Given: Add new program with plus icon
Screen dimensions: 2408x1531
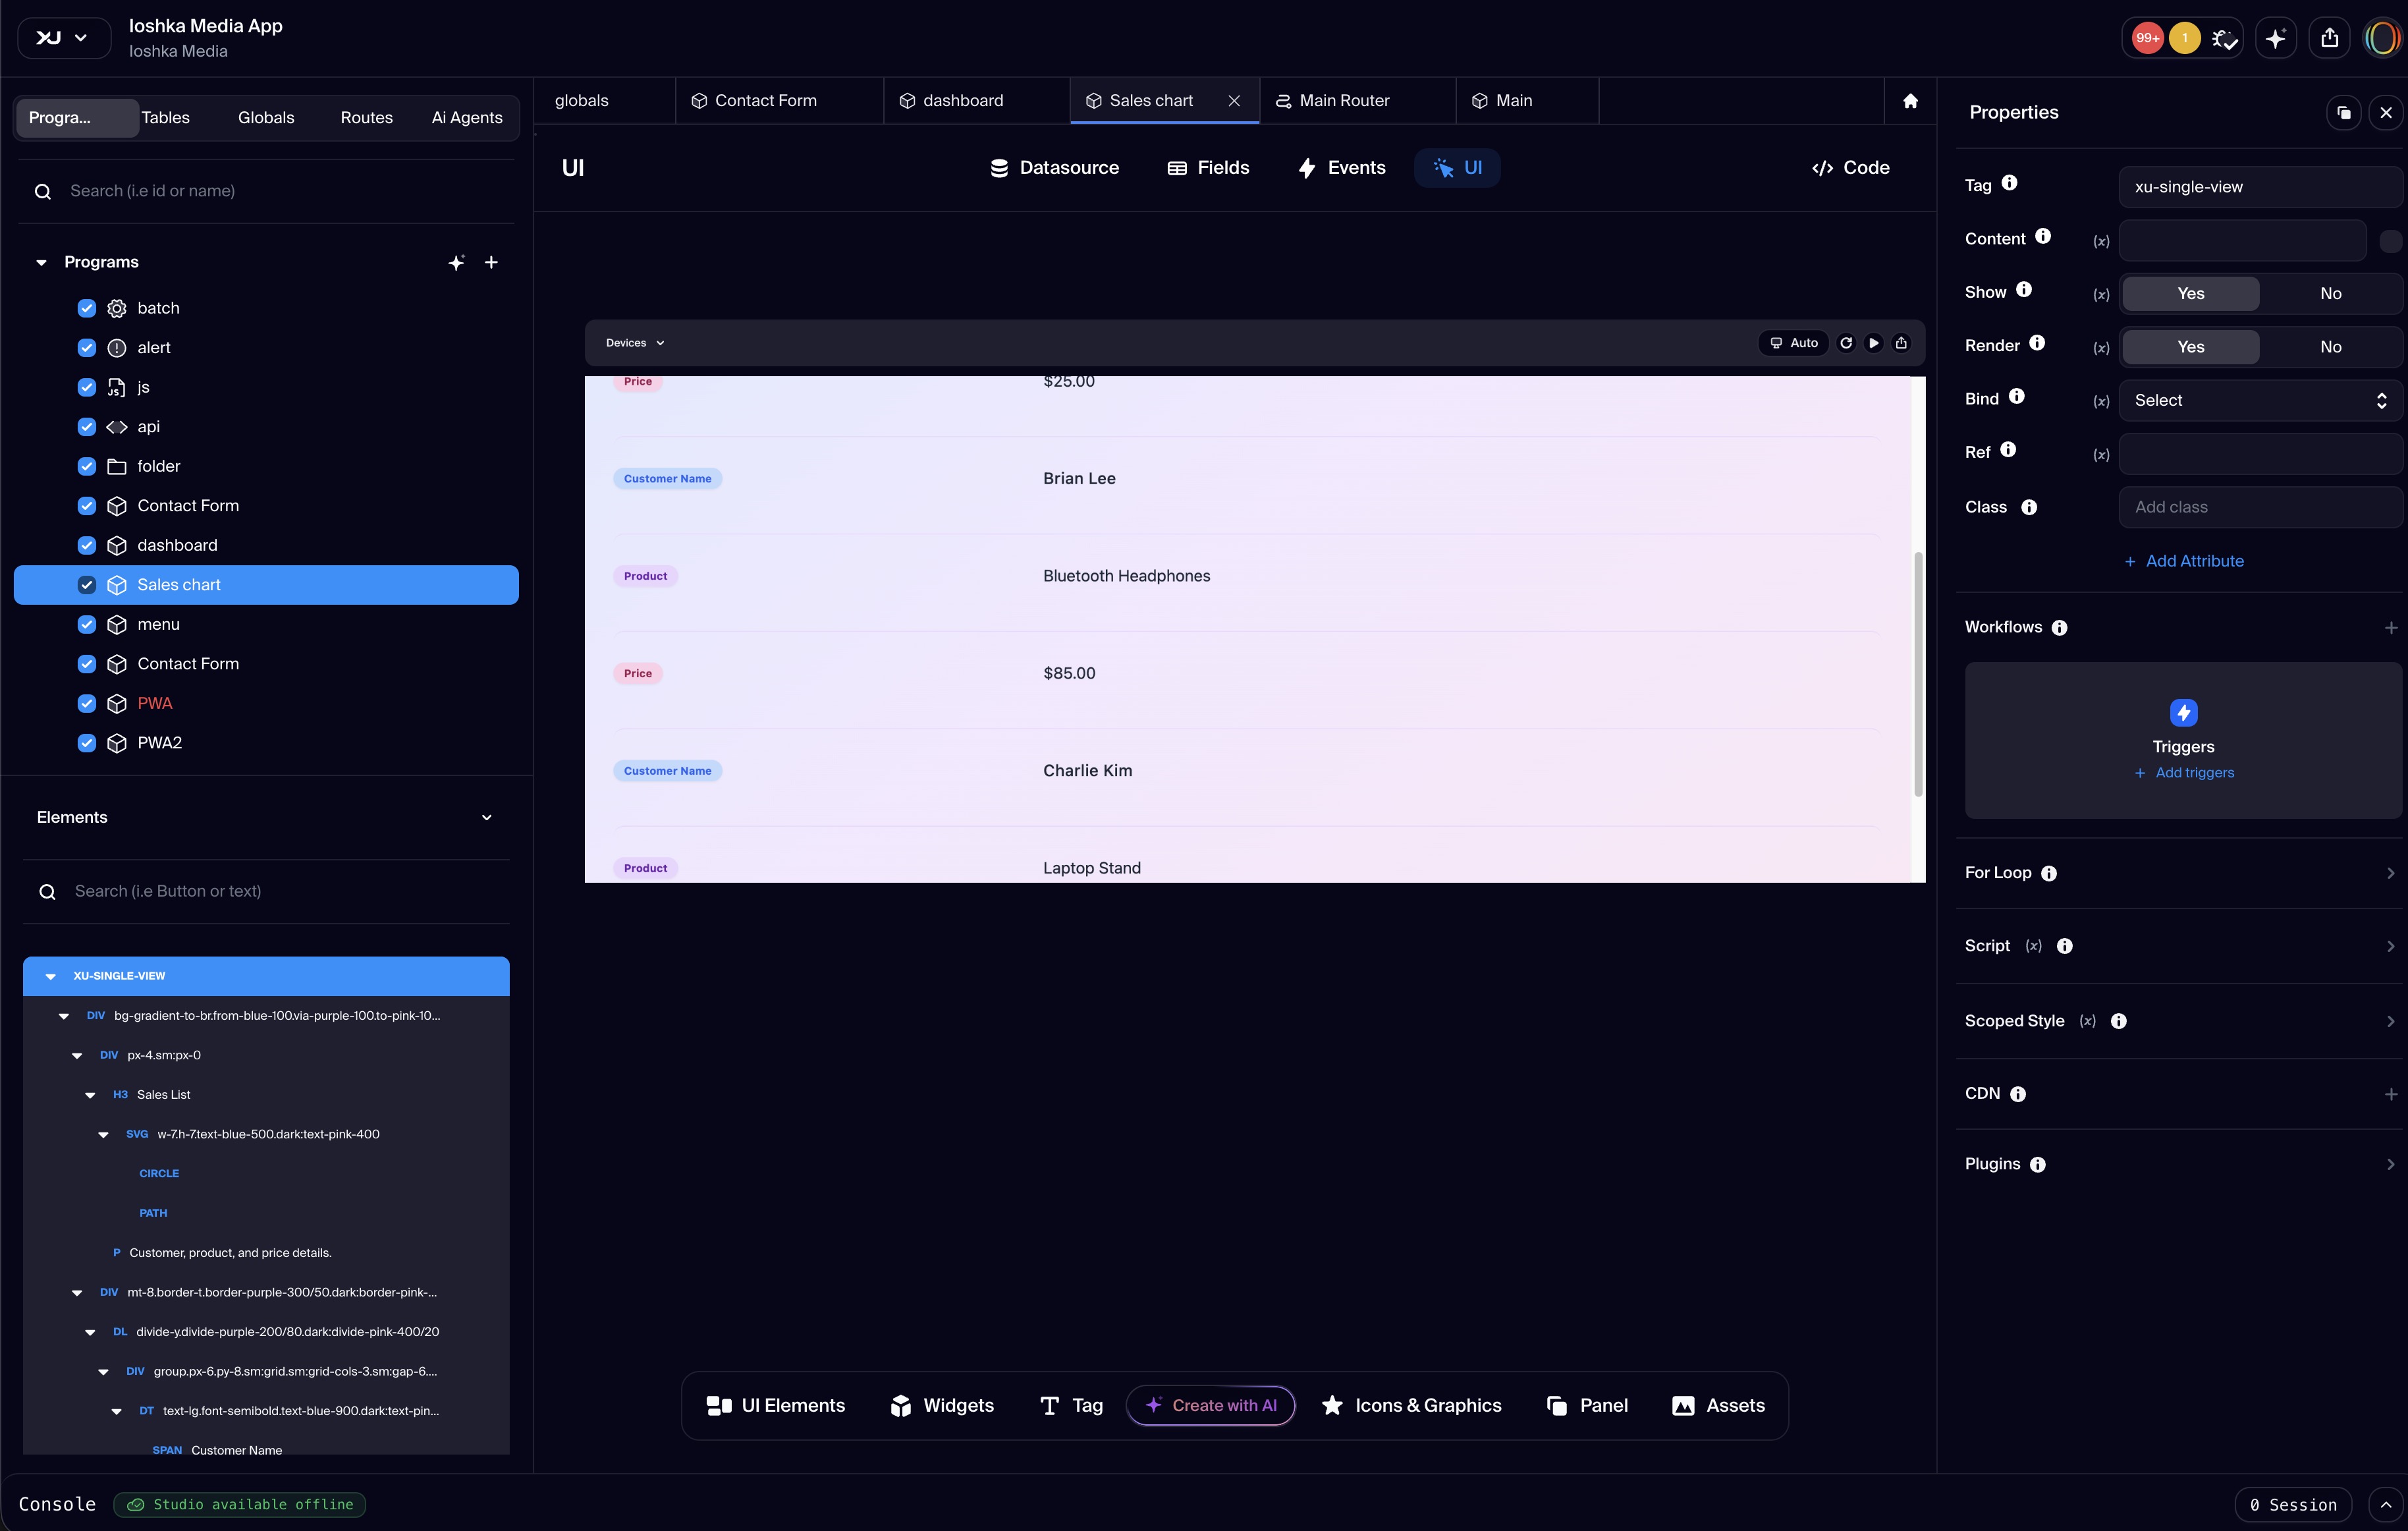Looking at the screenshot, I should [491, 263].
